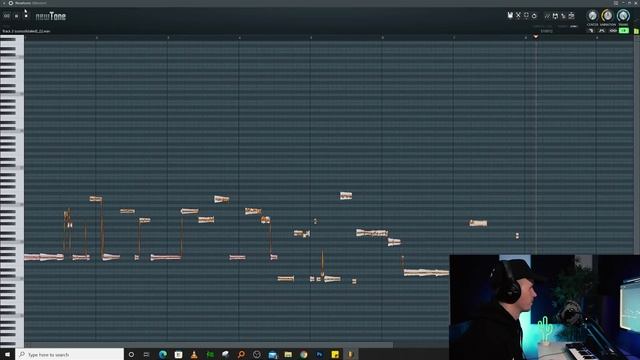Click the 'Type here to search' box
This screenshot has height=360, width=640.
(69, 354)
